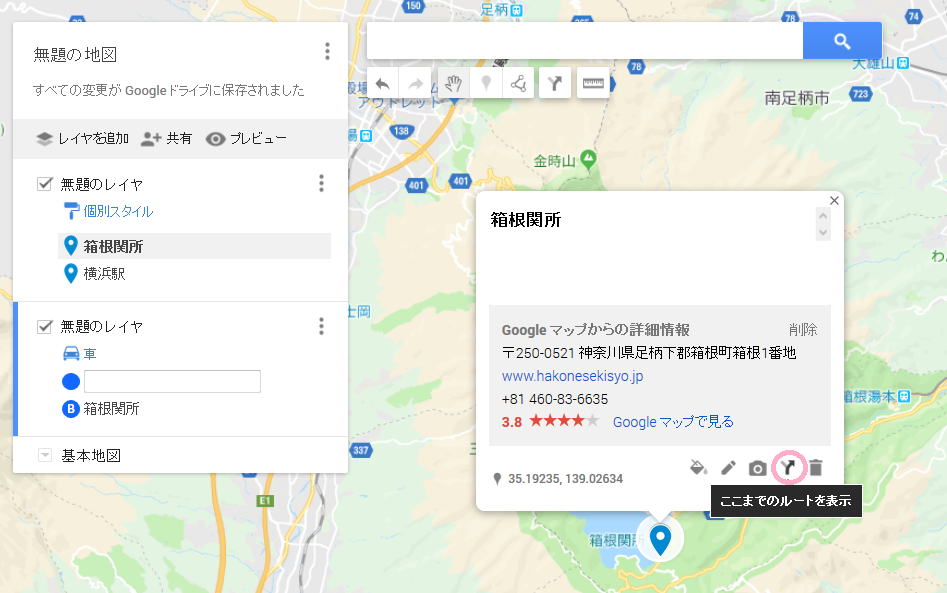Click the 3.8 star rating
The height and width of the screenshot is (593, 947).
point(550,422)
